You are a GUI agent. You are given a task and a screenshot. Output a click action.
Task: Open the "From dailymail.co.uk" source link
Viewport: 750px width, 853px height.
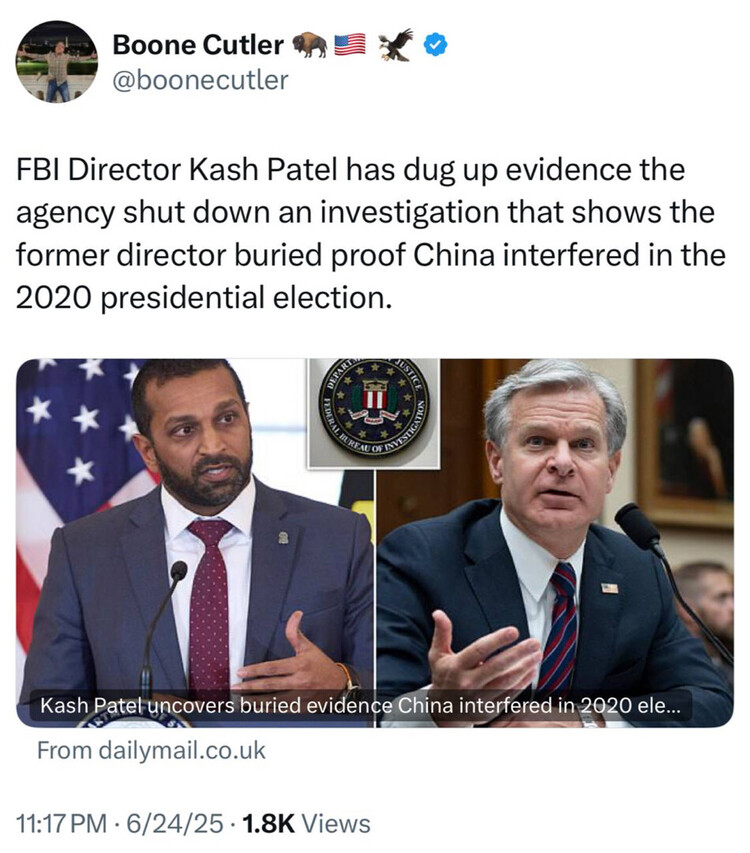click(x=151, y=750)
